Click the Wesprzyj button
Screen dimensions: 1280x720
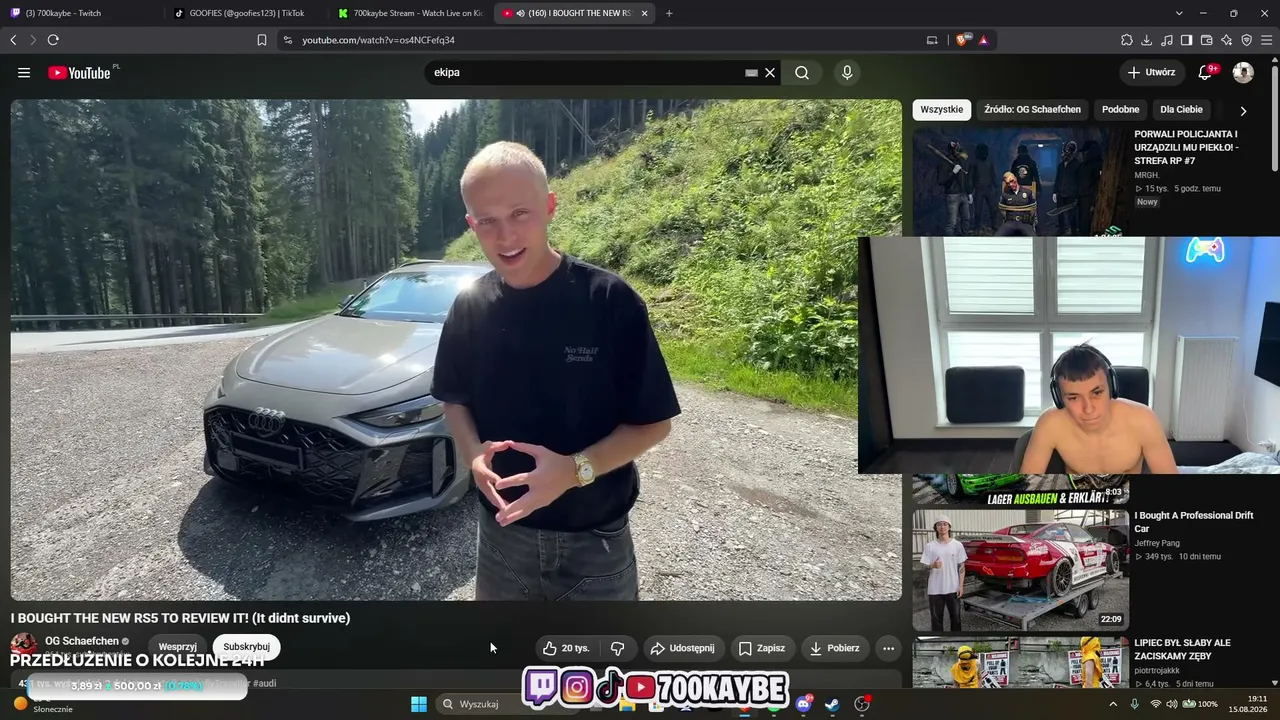click(177, 647)
